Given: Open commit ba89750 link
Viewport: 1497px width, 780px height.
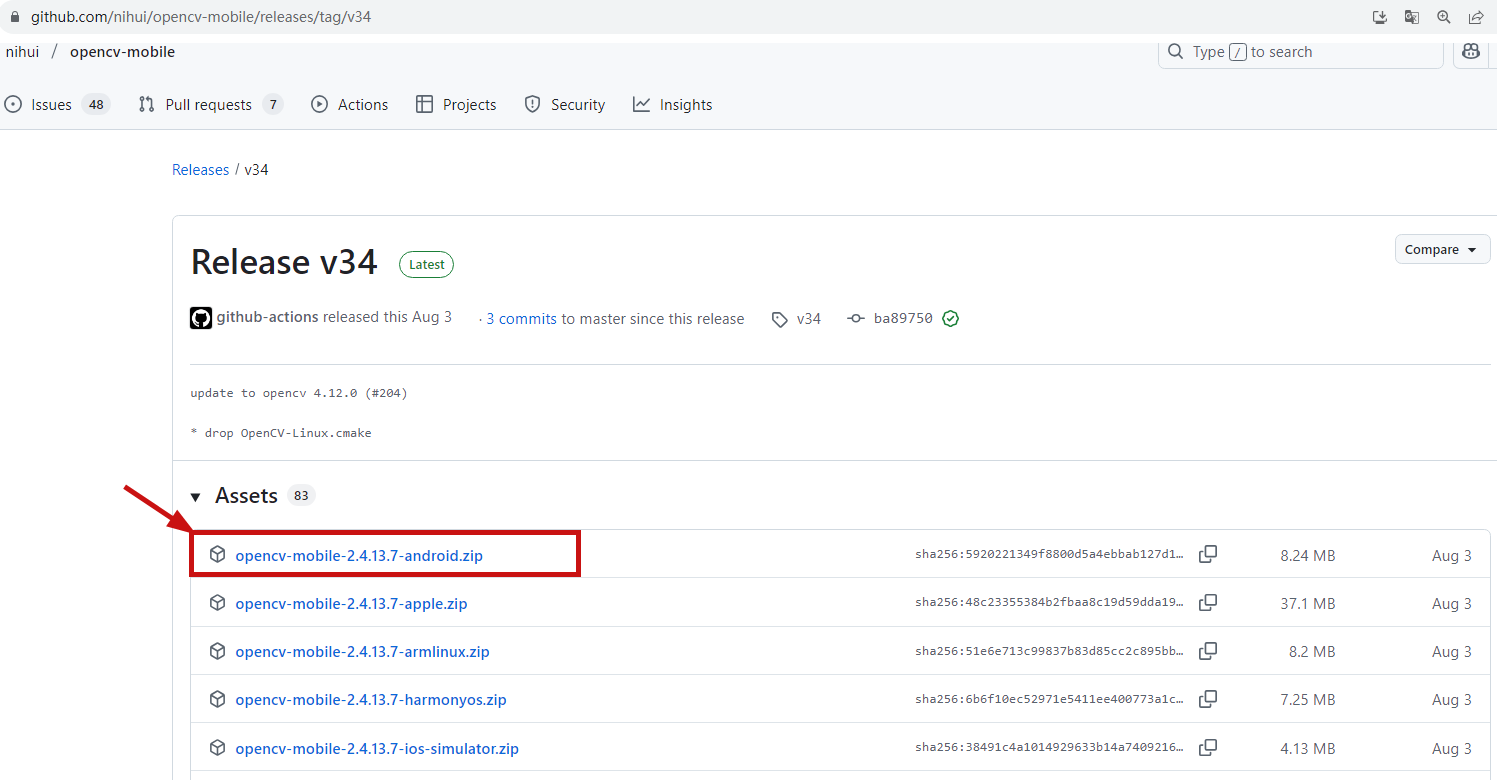Looking at the screenshot, I should coord(903,319).
